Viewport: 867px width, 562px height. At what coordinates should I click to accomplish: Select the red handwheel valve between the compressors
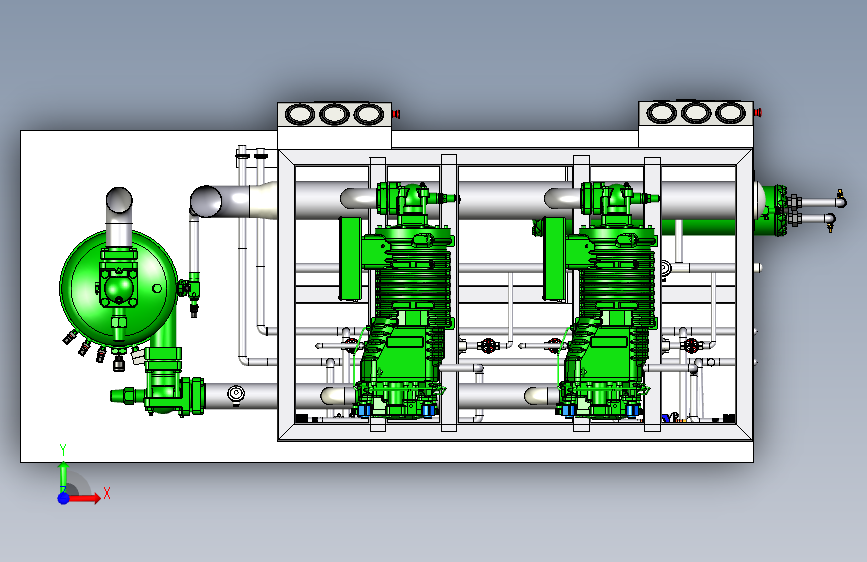[488, 346]
